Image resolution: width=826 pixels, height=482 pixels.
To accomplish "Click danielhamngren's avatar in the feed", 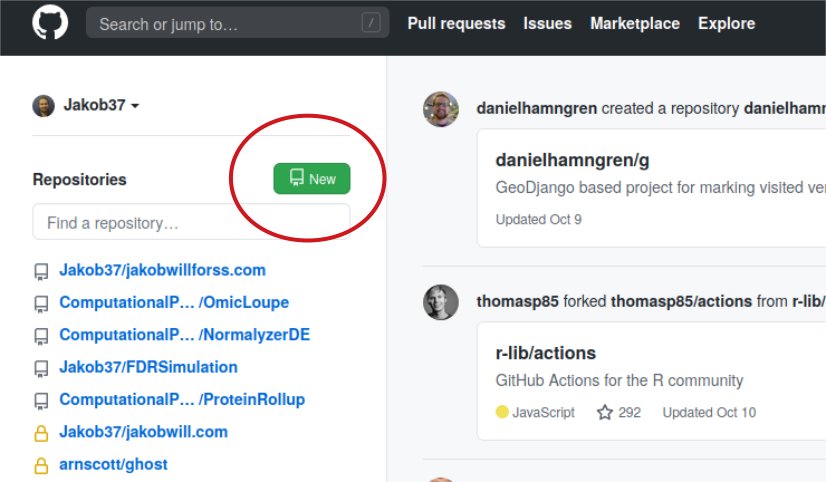I will [x=441, y=109].
